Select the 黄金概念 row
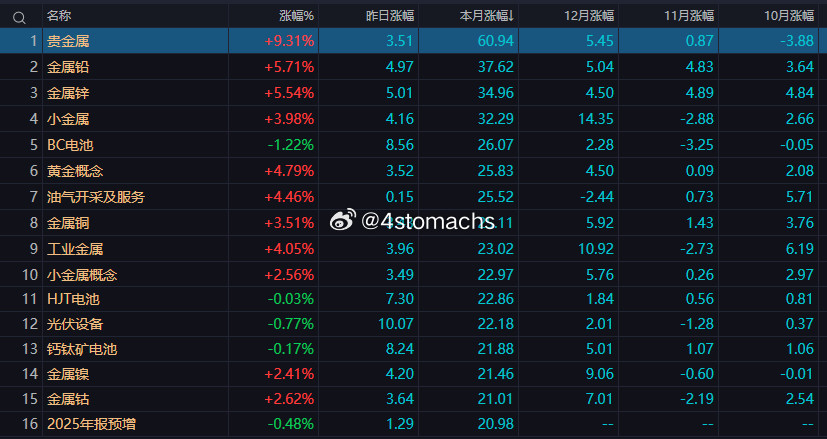The image size is (827, 439). (x=414, y=171)
